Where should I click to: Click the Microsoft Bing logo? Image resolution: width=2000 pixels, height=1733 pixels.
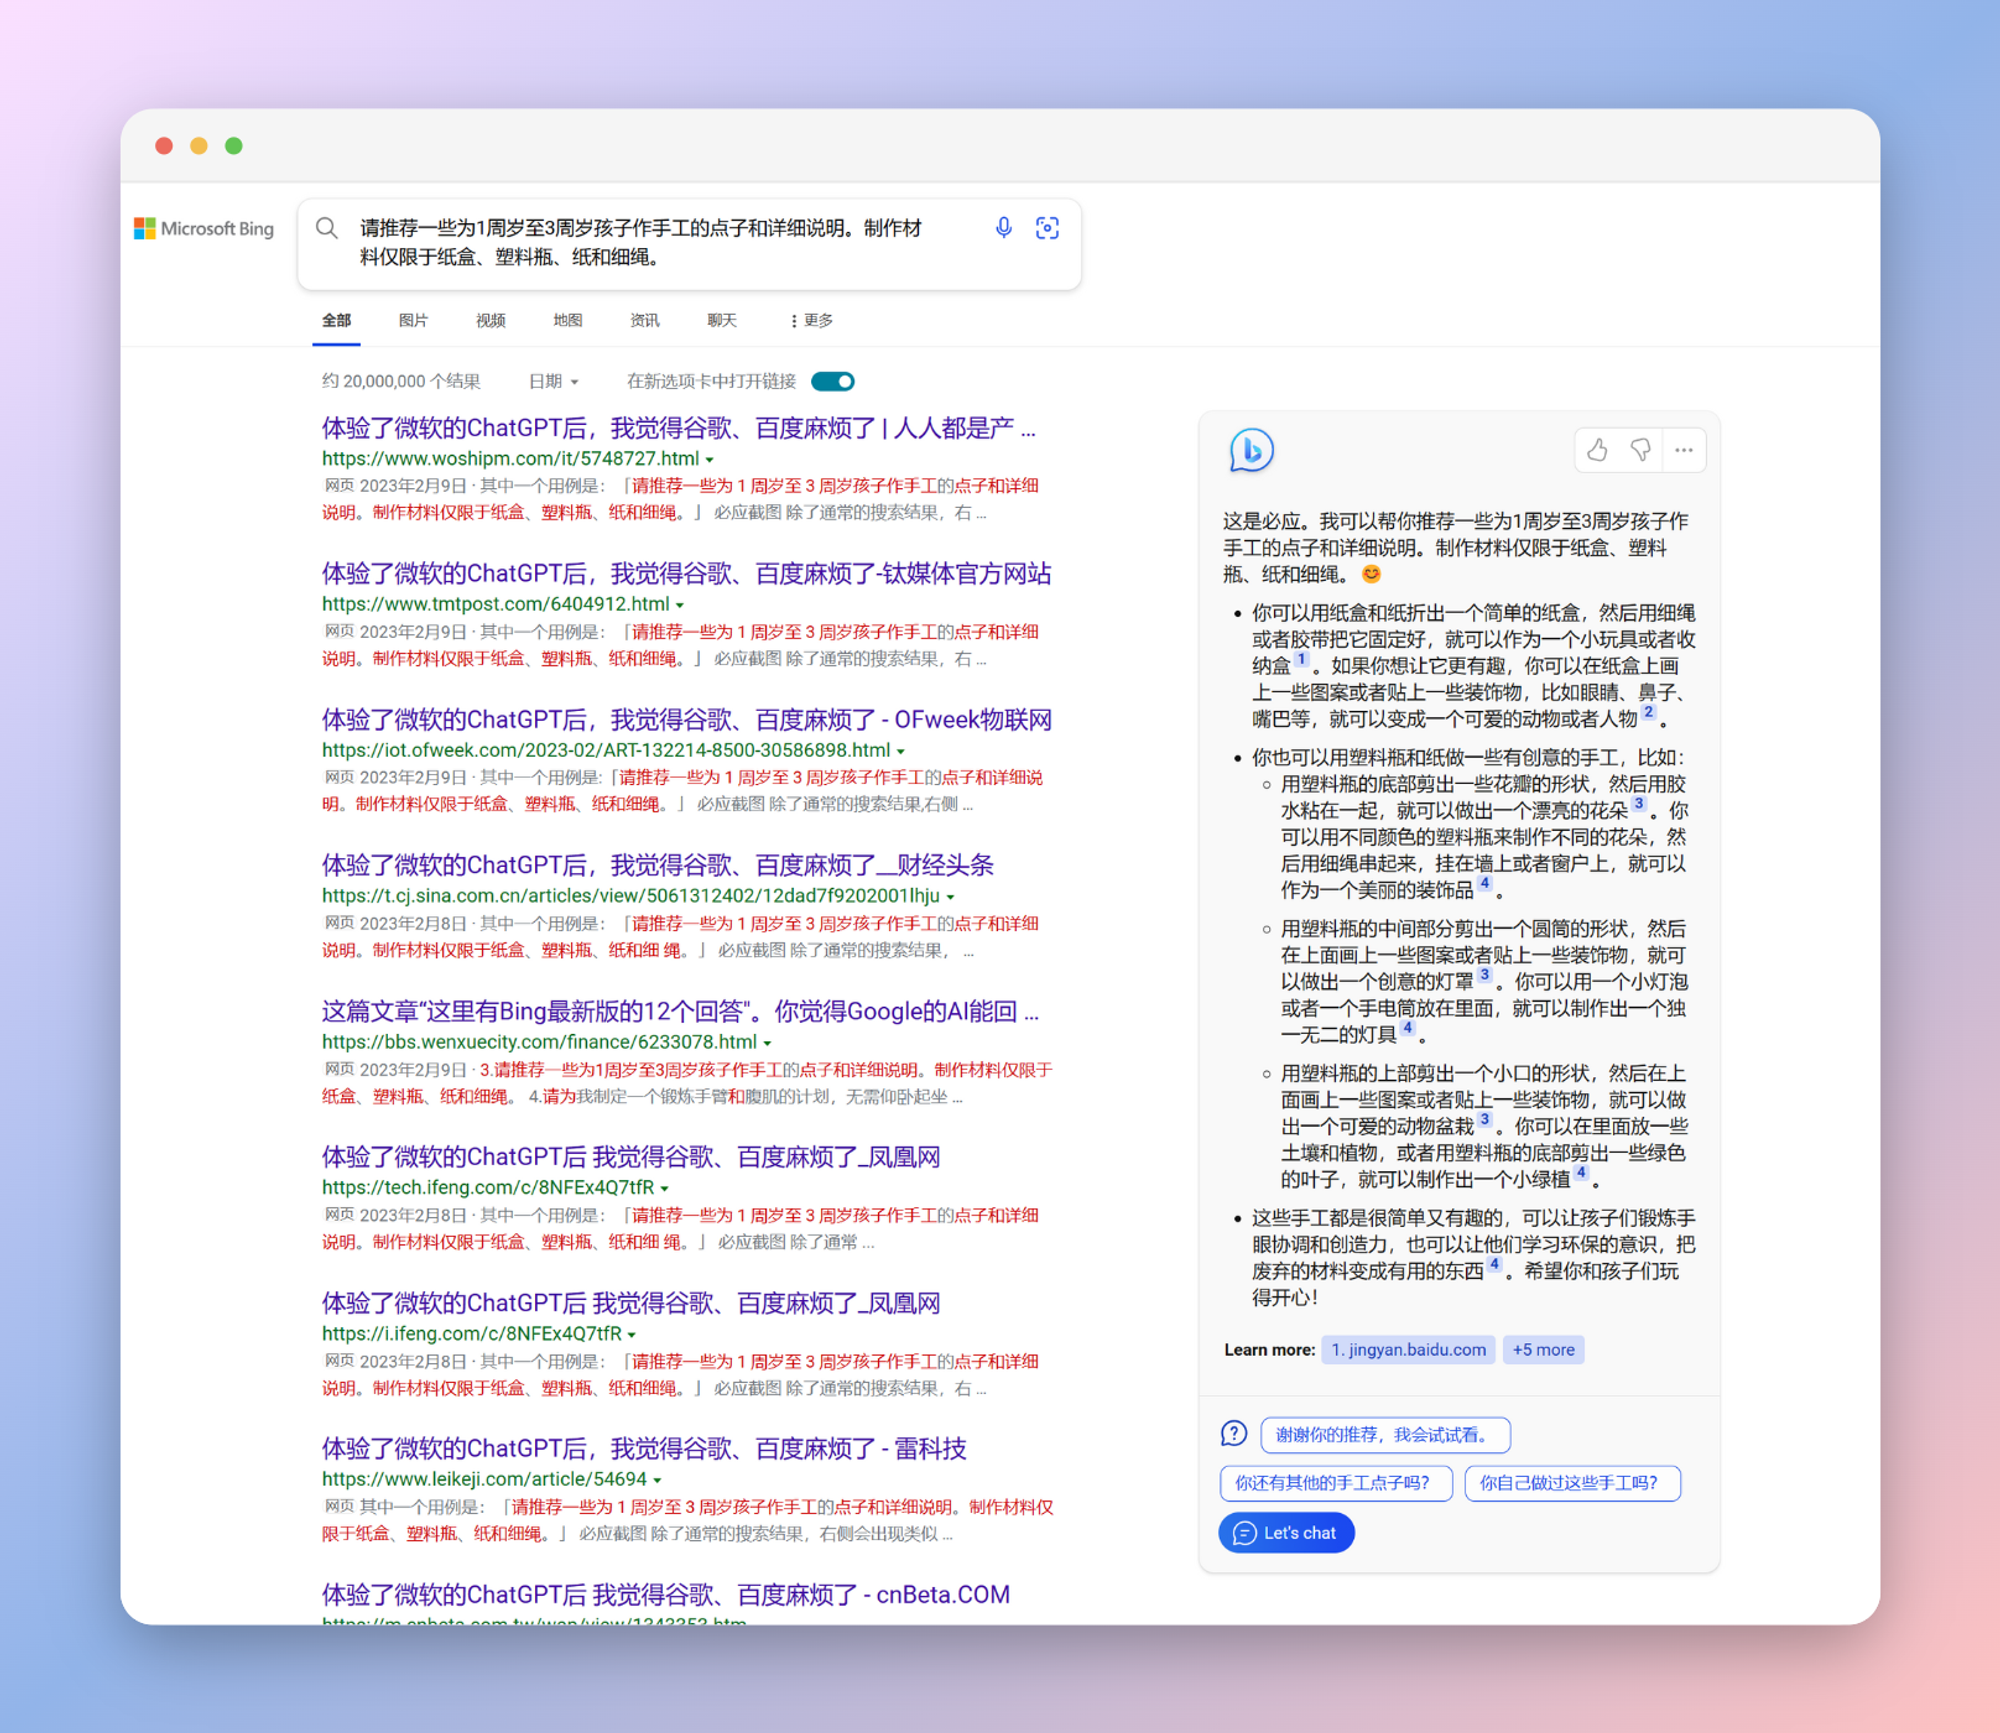coord(204,229)
